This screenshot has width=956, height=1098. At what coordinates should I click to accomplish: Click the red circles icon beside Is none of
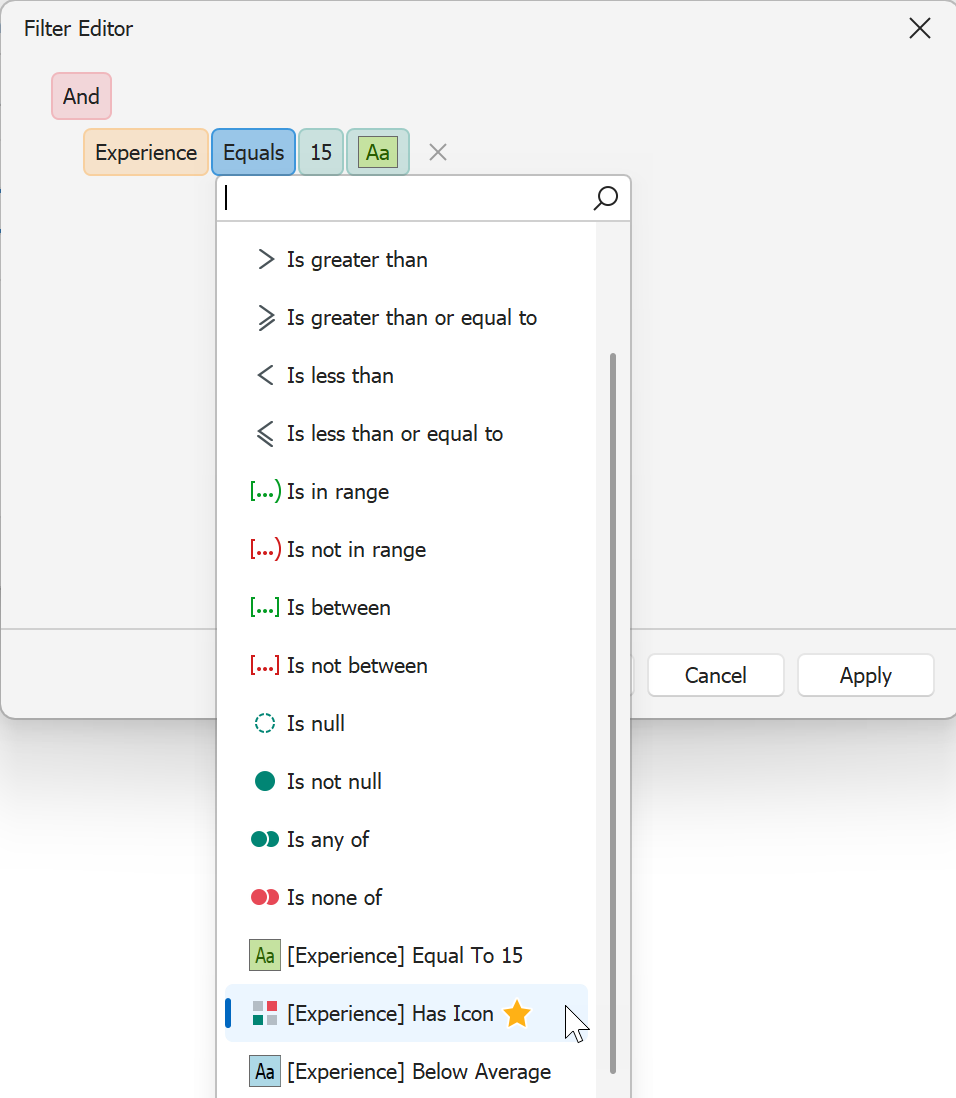pyautogui.click(x=264, y=897)
